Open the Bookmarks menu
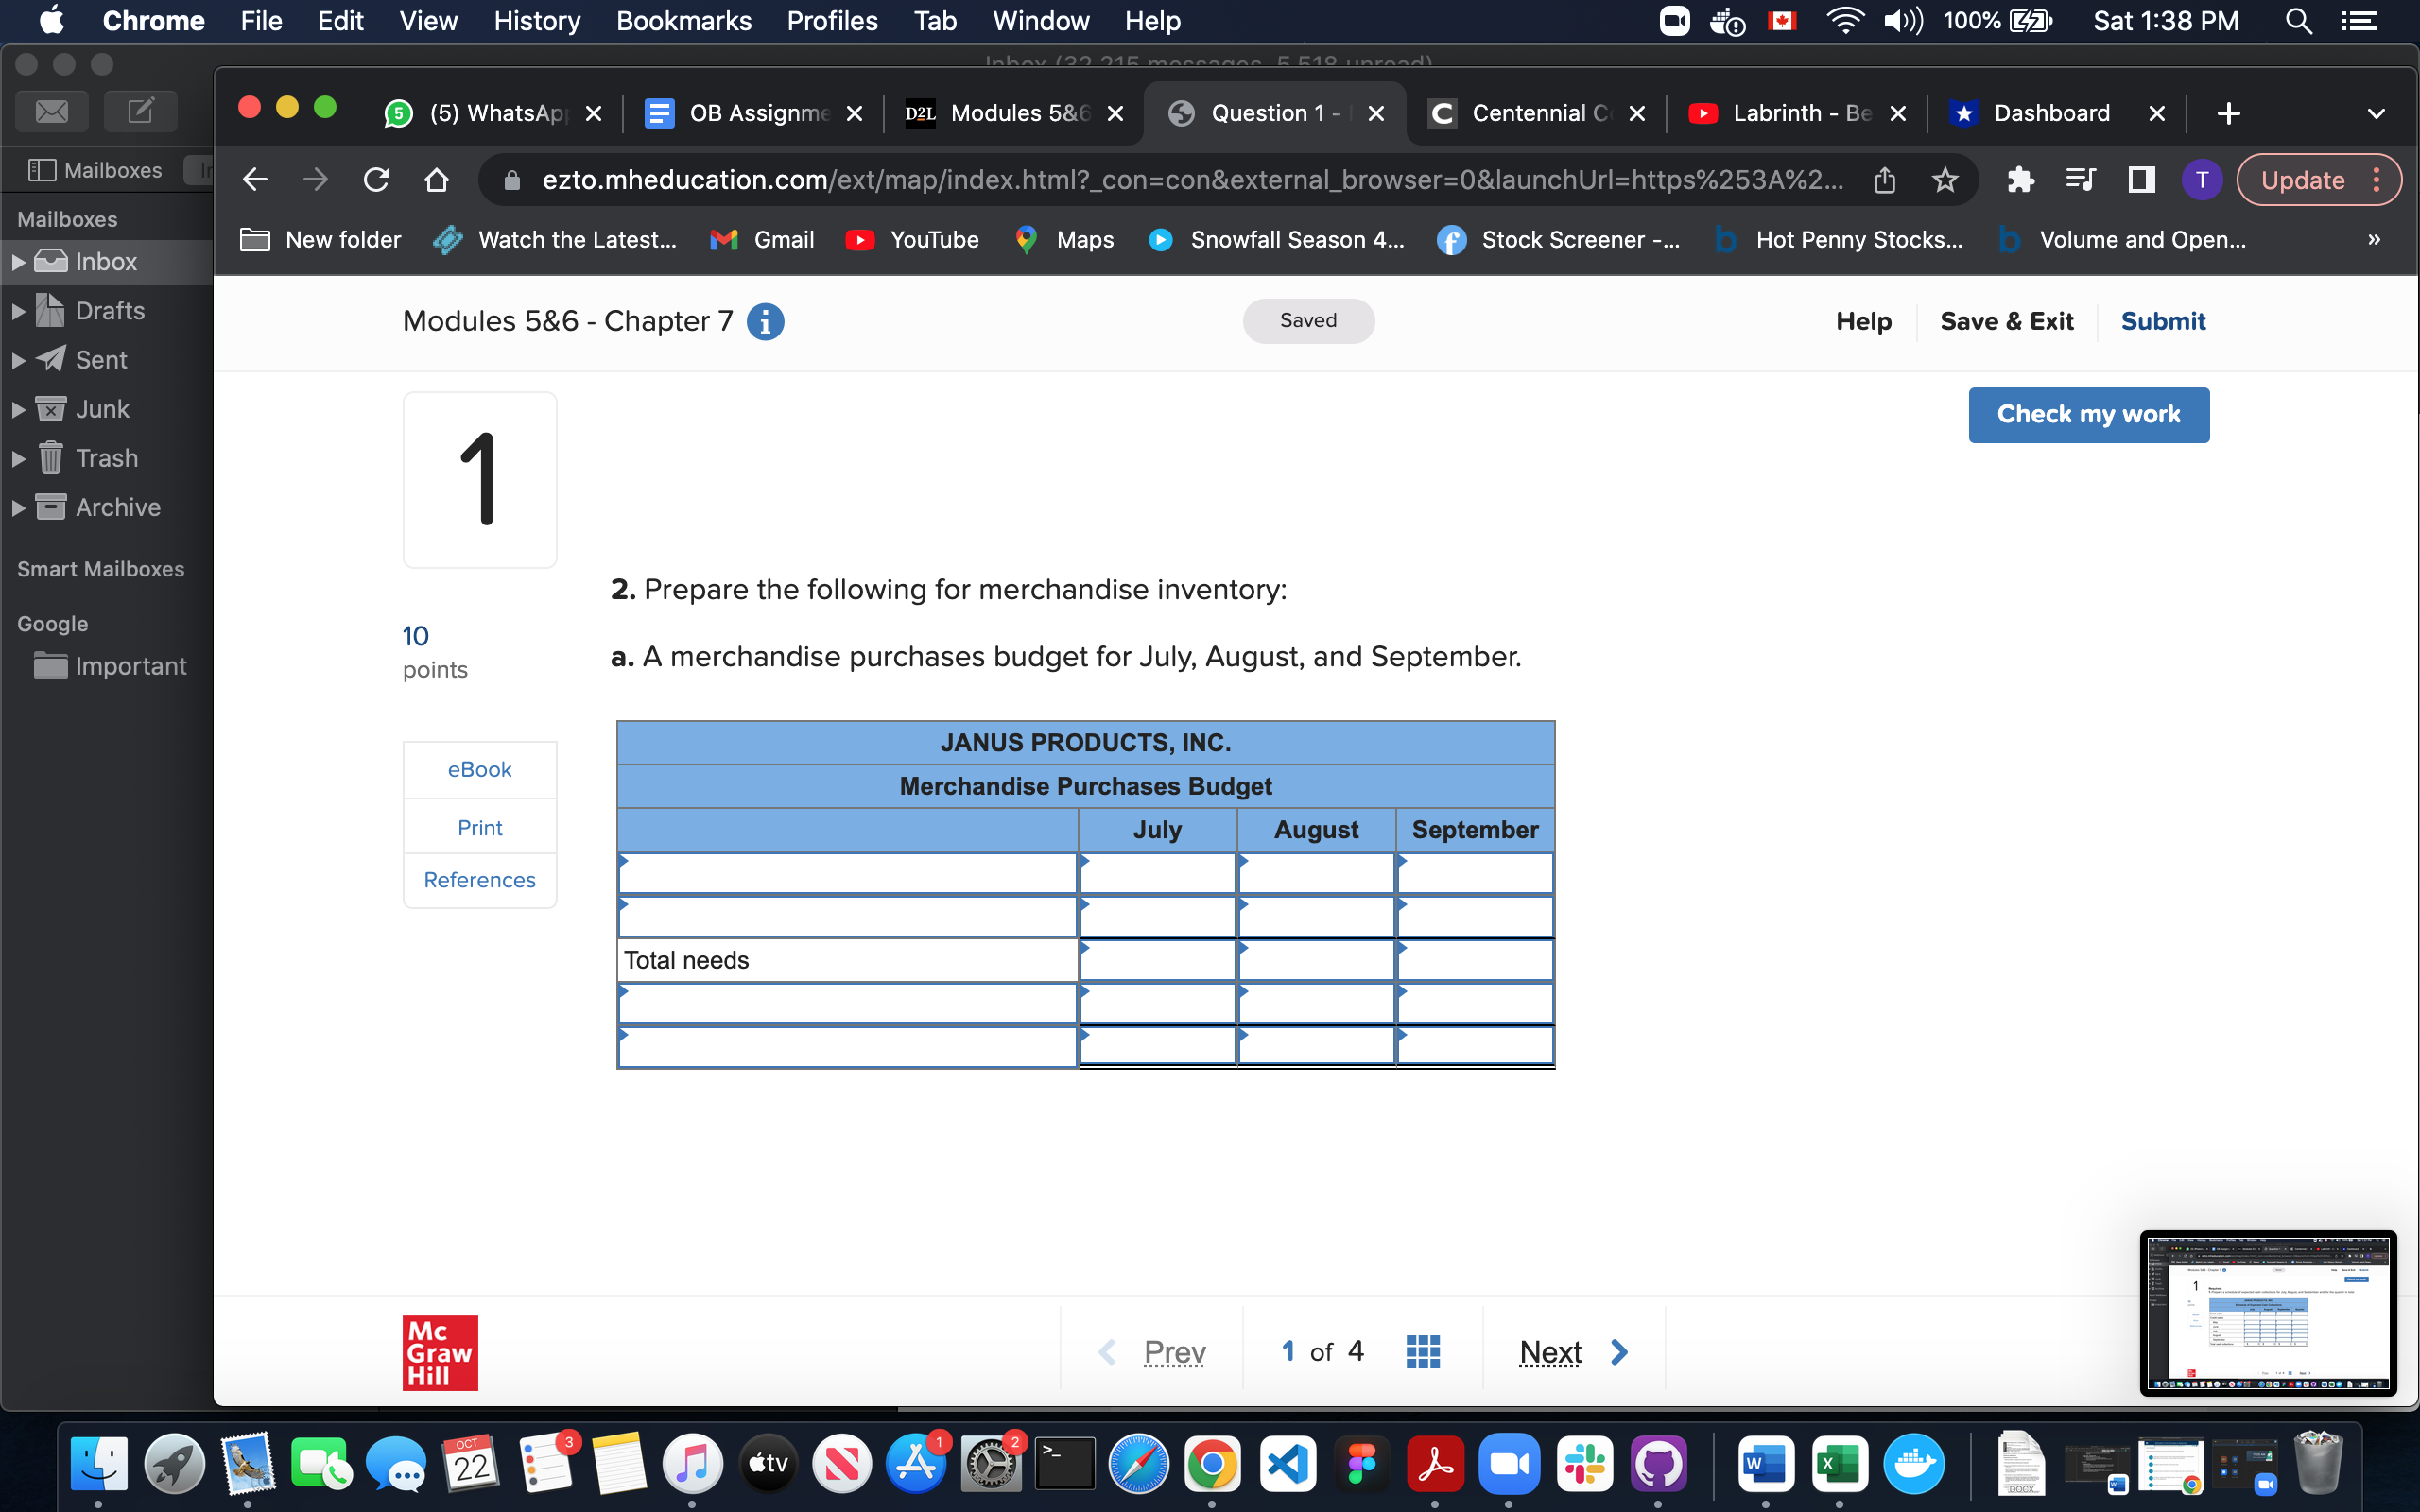 684,21
